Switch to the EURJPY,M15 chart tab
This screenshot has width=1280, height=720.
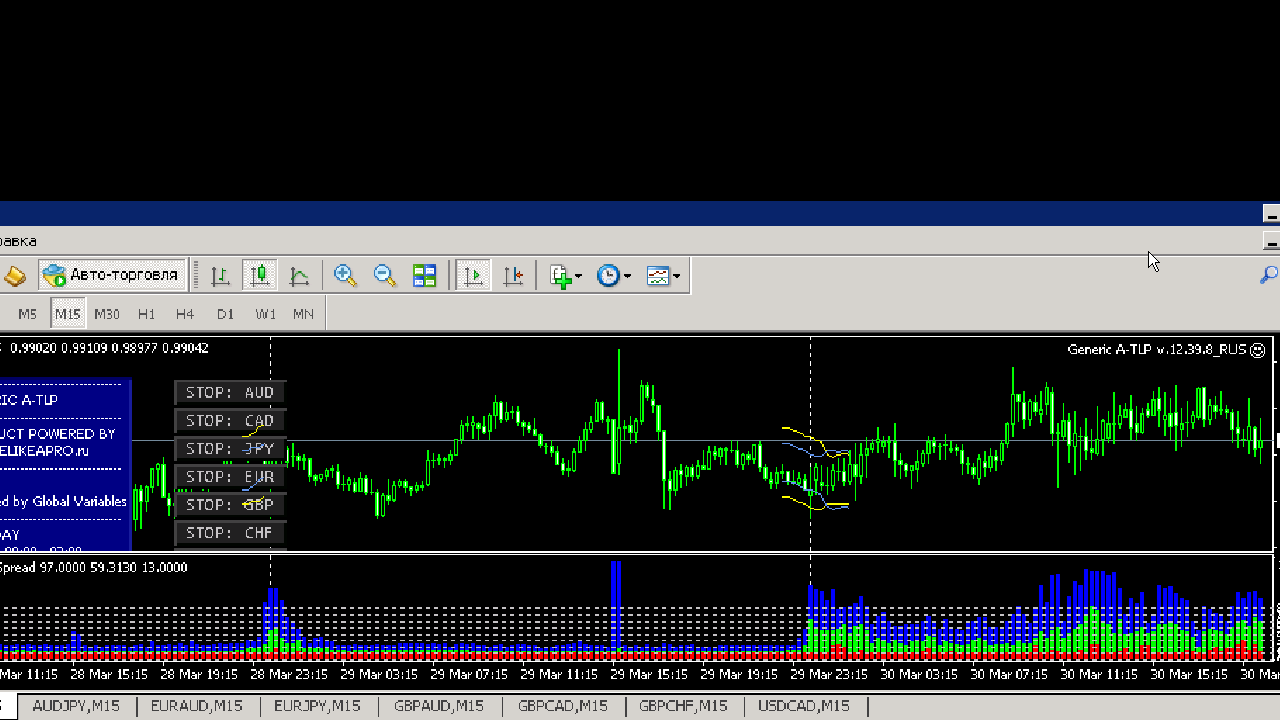click(x=318, y=706)
